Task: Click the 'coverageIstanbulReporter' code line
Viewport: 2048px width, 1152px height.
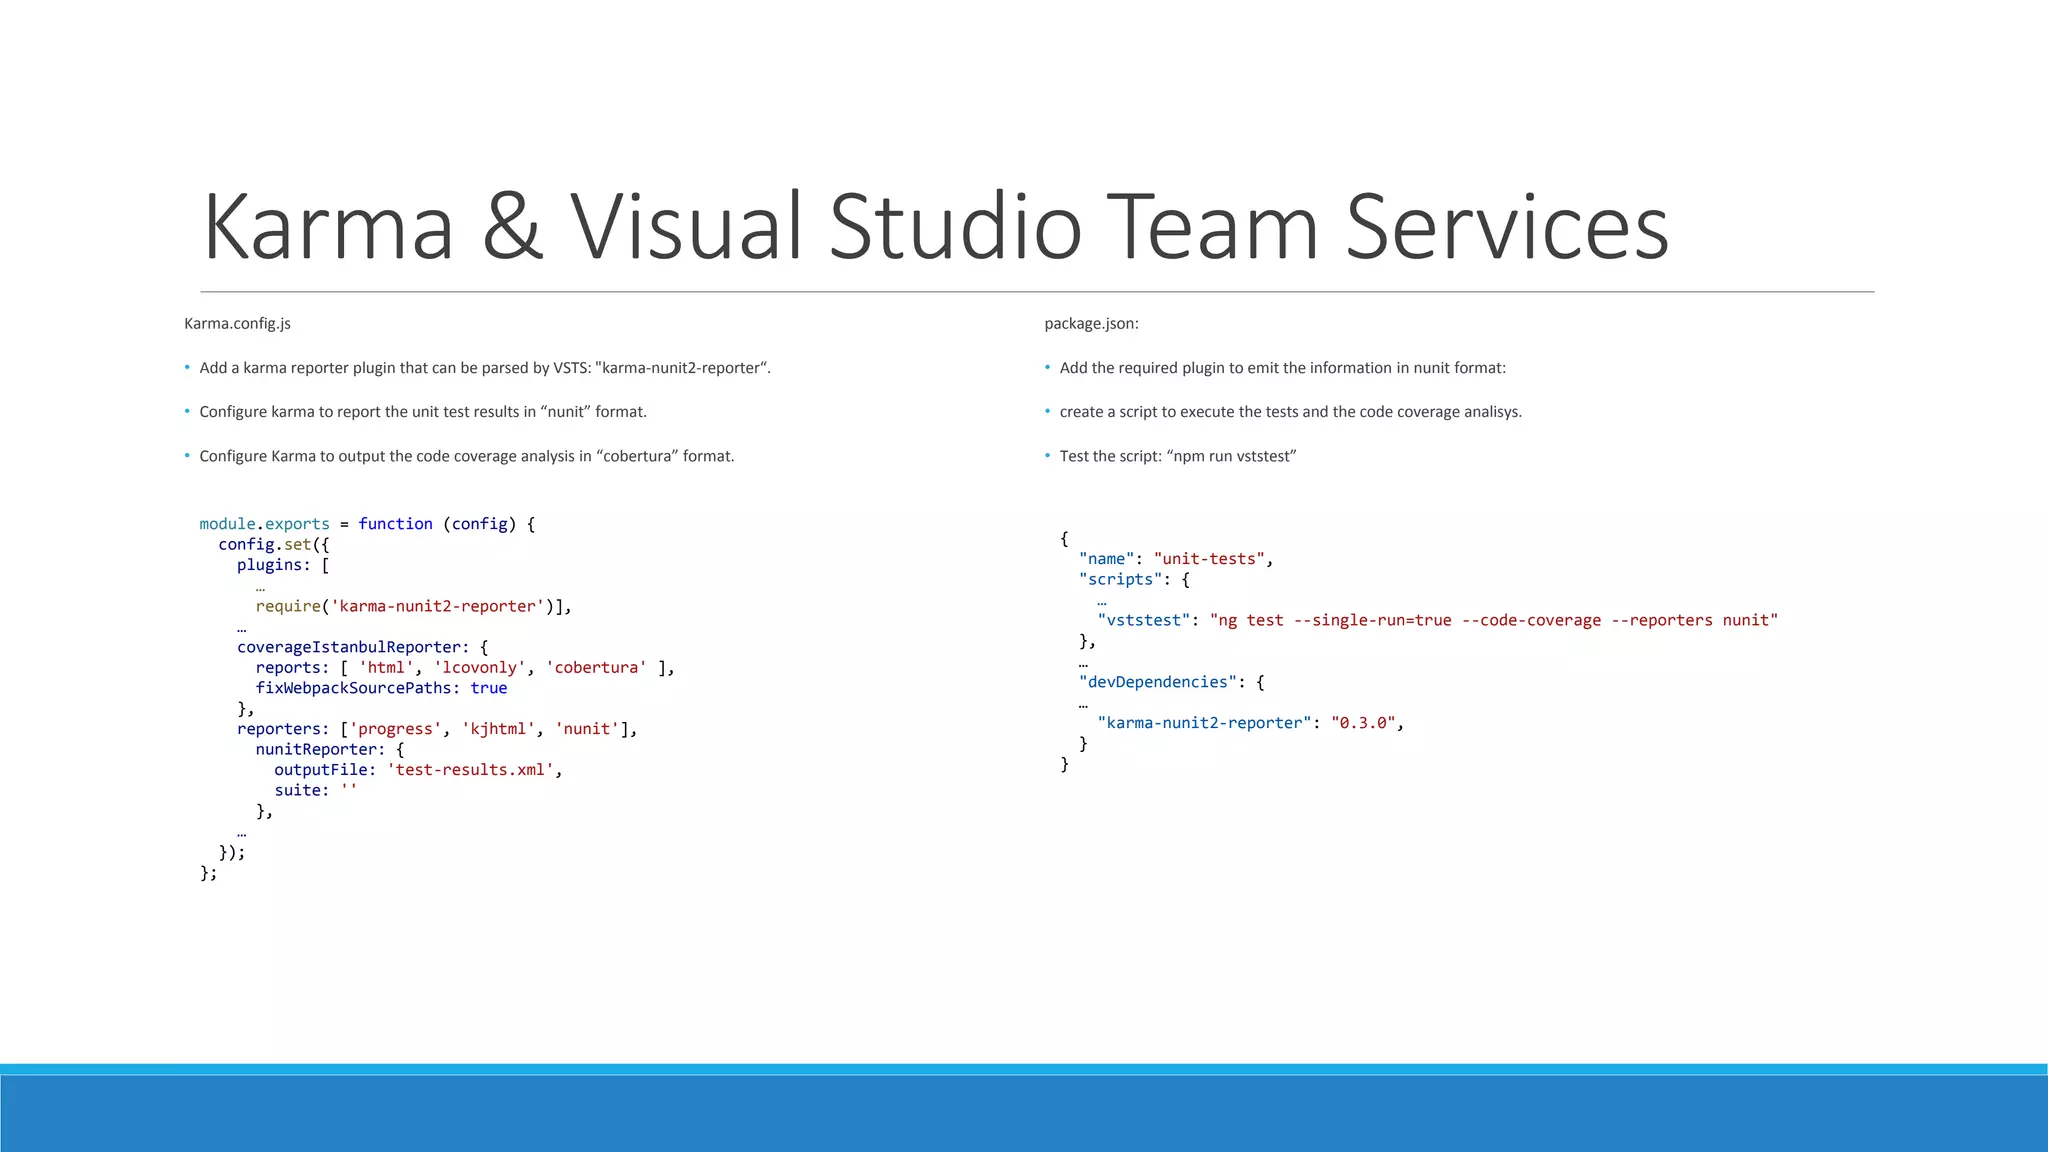Action: [x=362, y=647]
